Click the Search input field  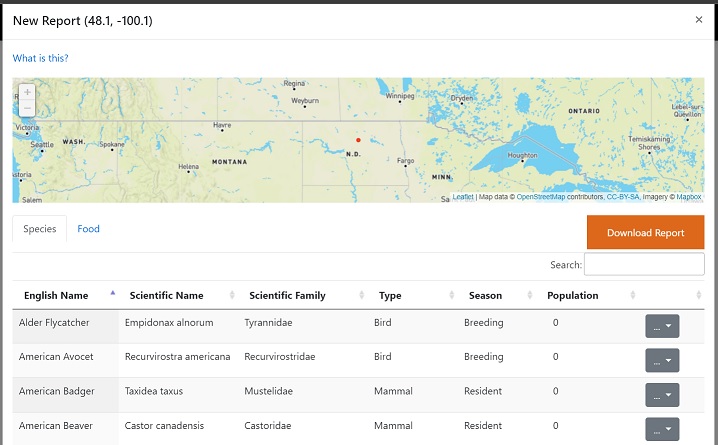[644, 265]
